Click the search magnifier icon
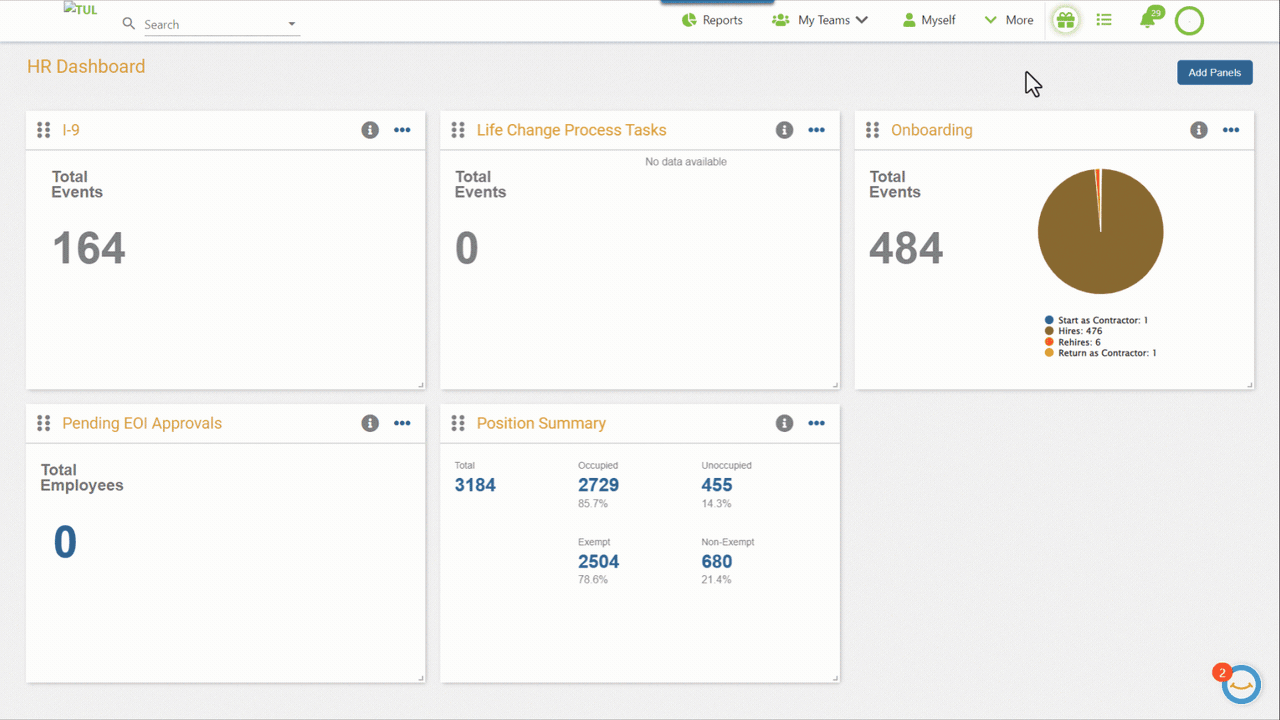This screenshot has height=720, width=1280. click(x=128, y=23)
